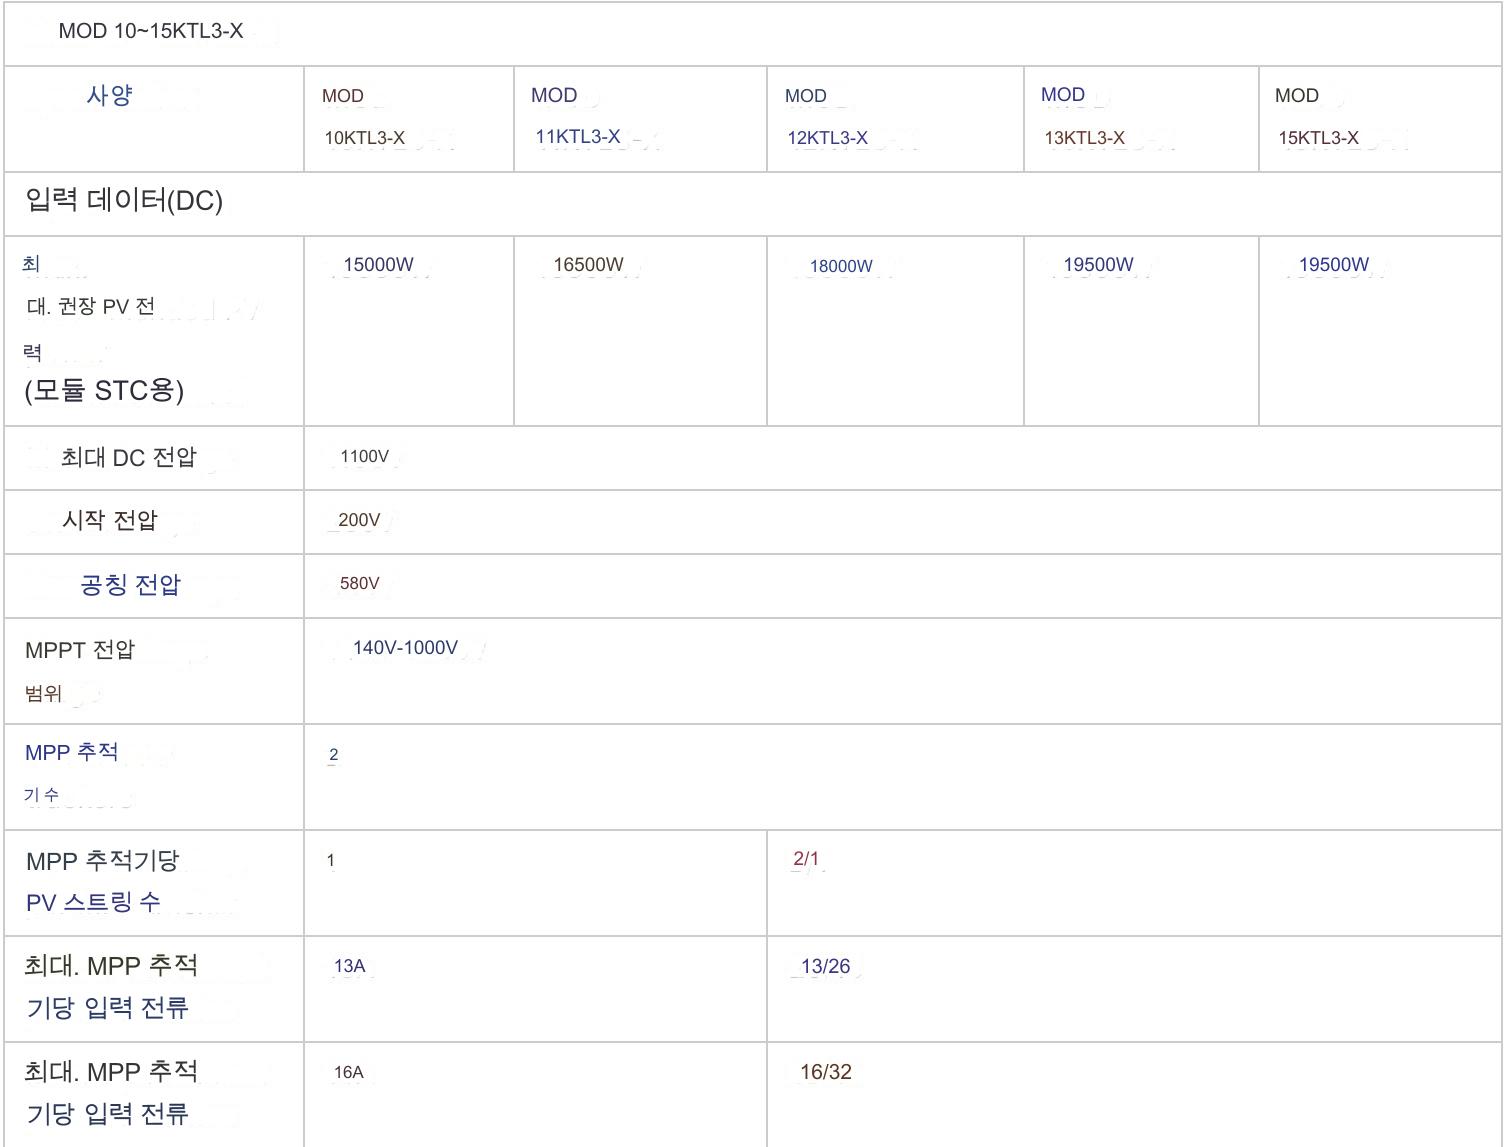
Task: Click the 13/26 input current value
Action: pyautogui.click(x=825, y=967)
